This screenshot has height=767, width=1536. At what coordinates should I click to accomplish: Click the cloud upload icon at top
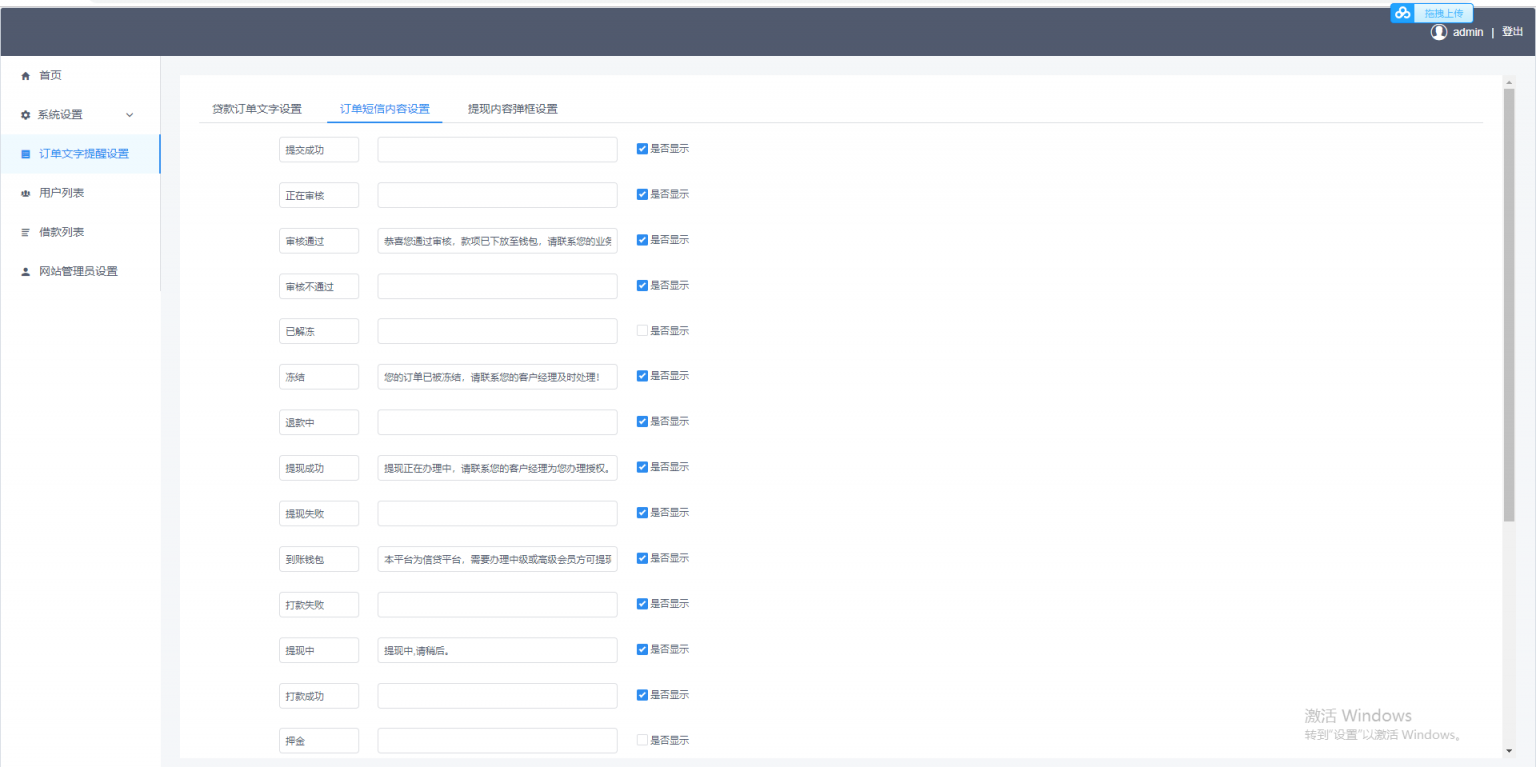1403,13
